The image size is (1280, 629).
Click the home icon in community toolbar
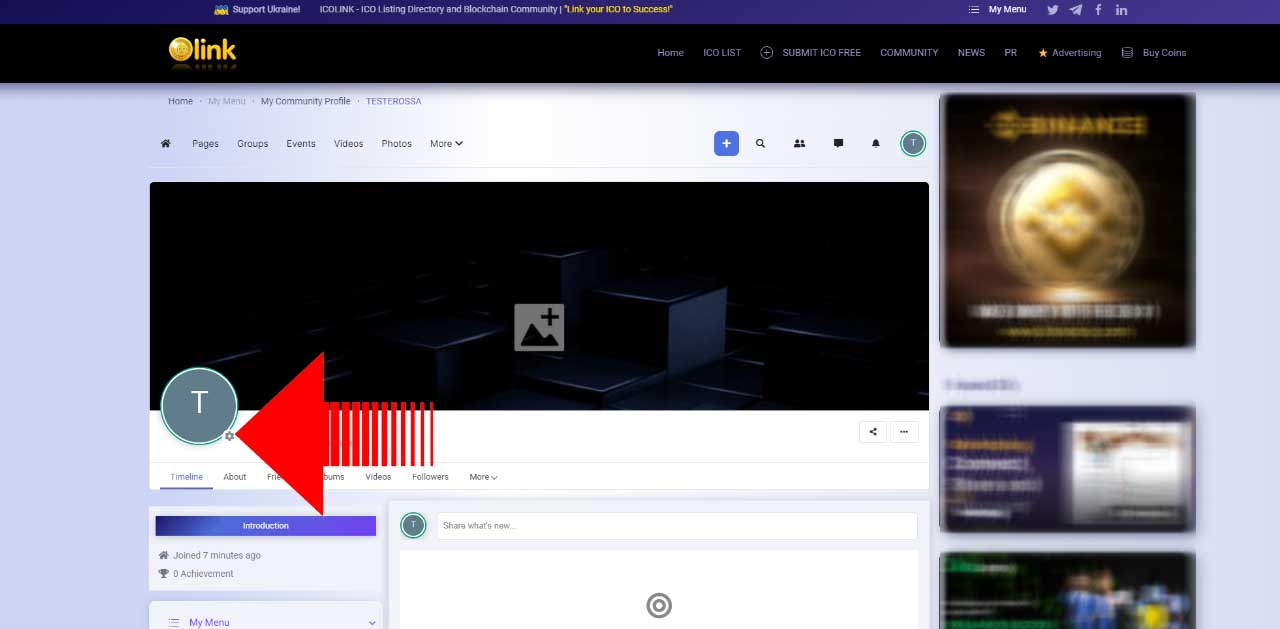(165, 143)
